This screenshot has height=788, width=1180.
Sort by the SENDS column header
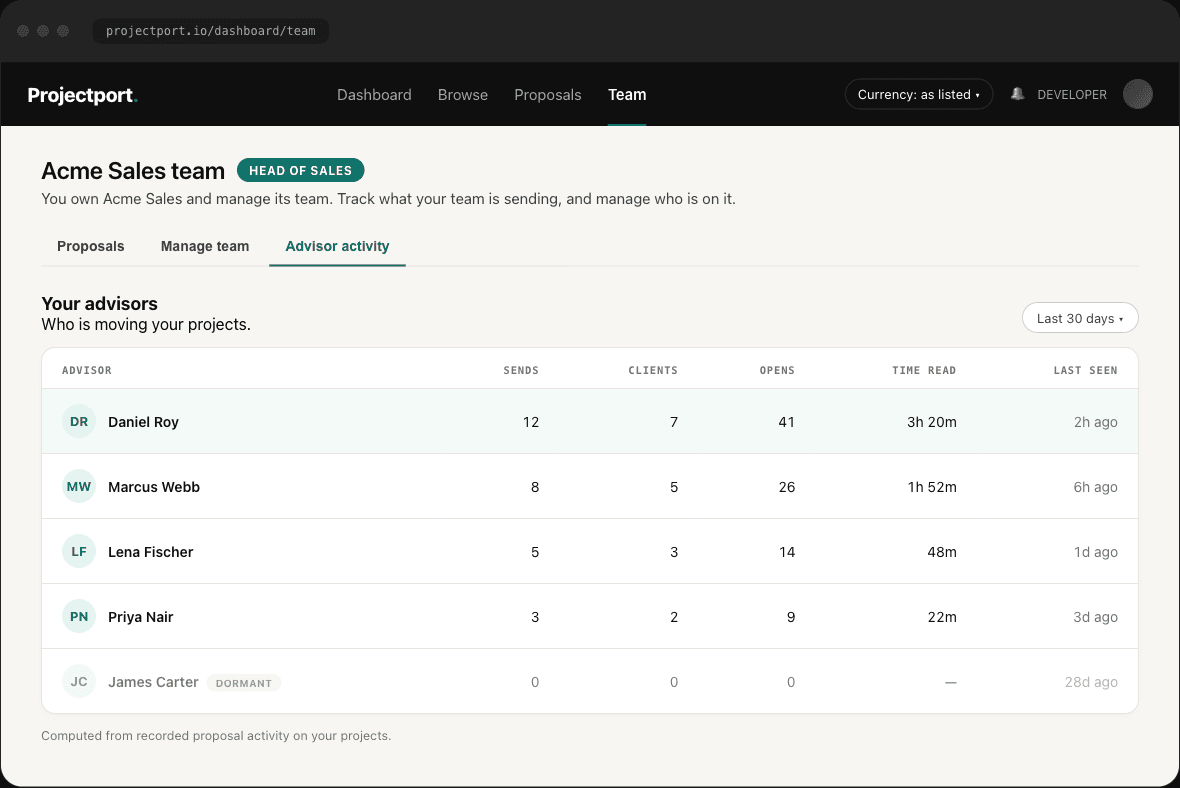(521, 370)
